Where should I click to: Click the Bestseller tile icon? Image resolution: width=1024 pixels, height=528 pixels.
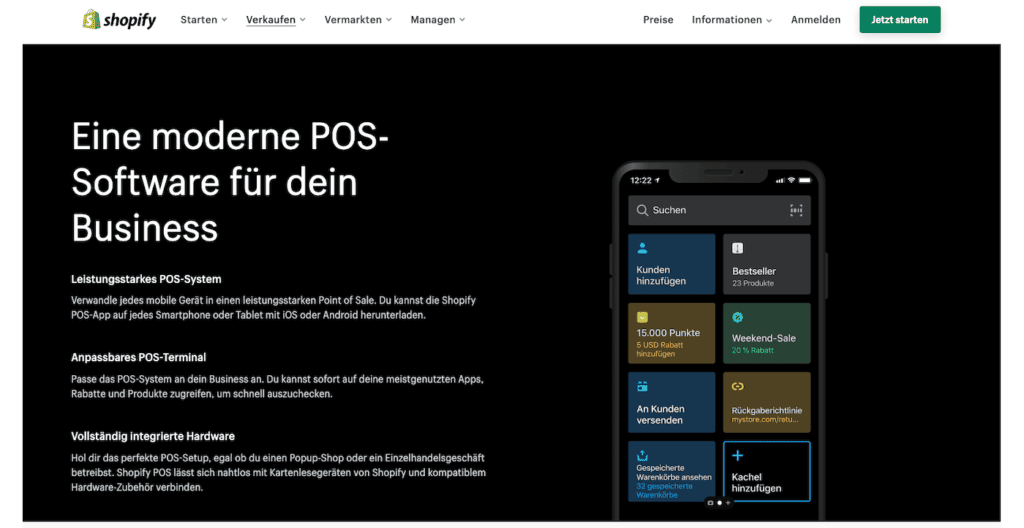[737, 248]
